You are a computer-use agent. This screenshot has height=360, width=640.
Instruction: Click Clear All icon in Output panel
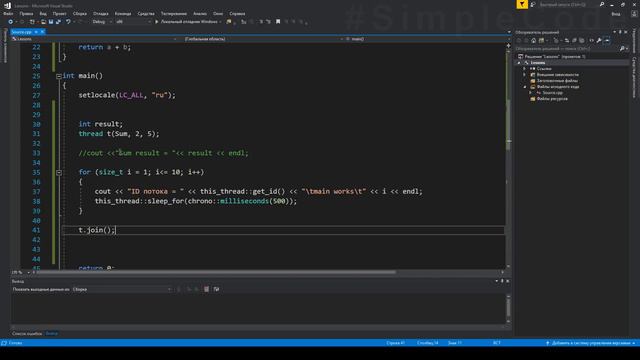pos(207,289)
